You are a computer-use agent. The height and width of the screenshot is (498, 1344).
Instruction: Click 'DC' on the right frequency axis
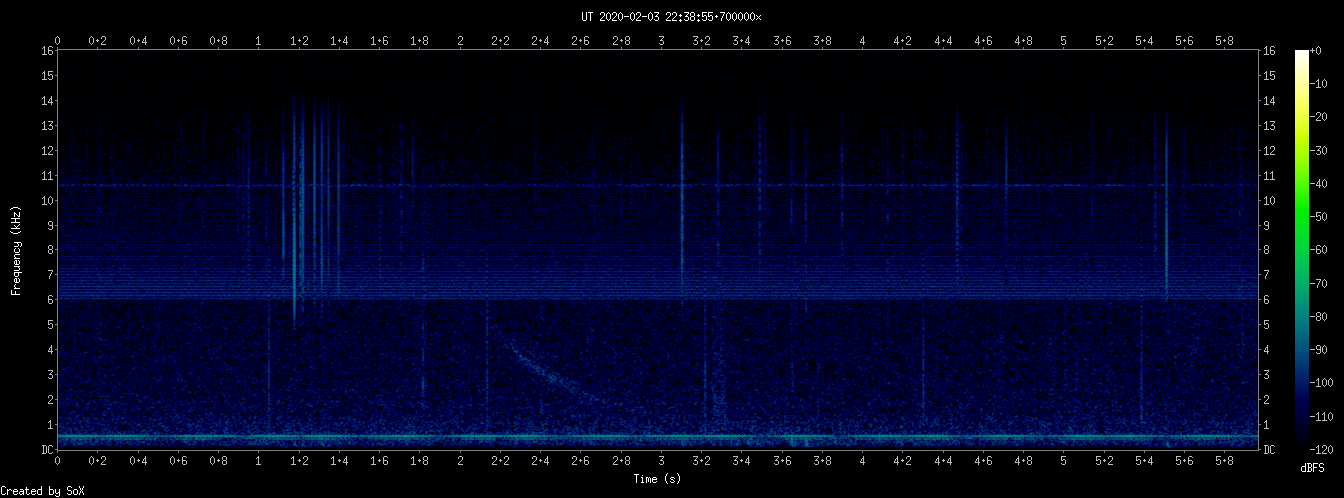(x=1269, y=450)
